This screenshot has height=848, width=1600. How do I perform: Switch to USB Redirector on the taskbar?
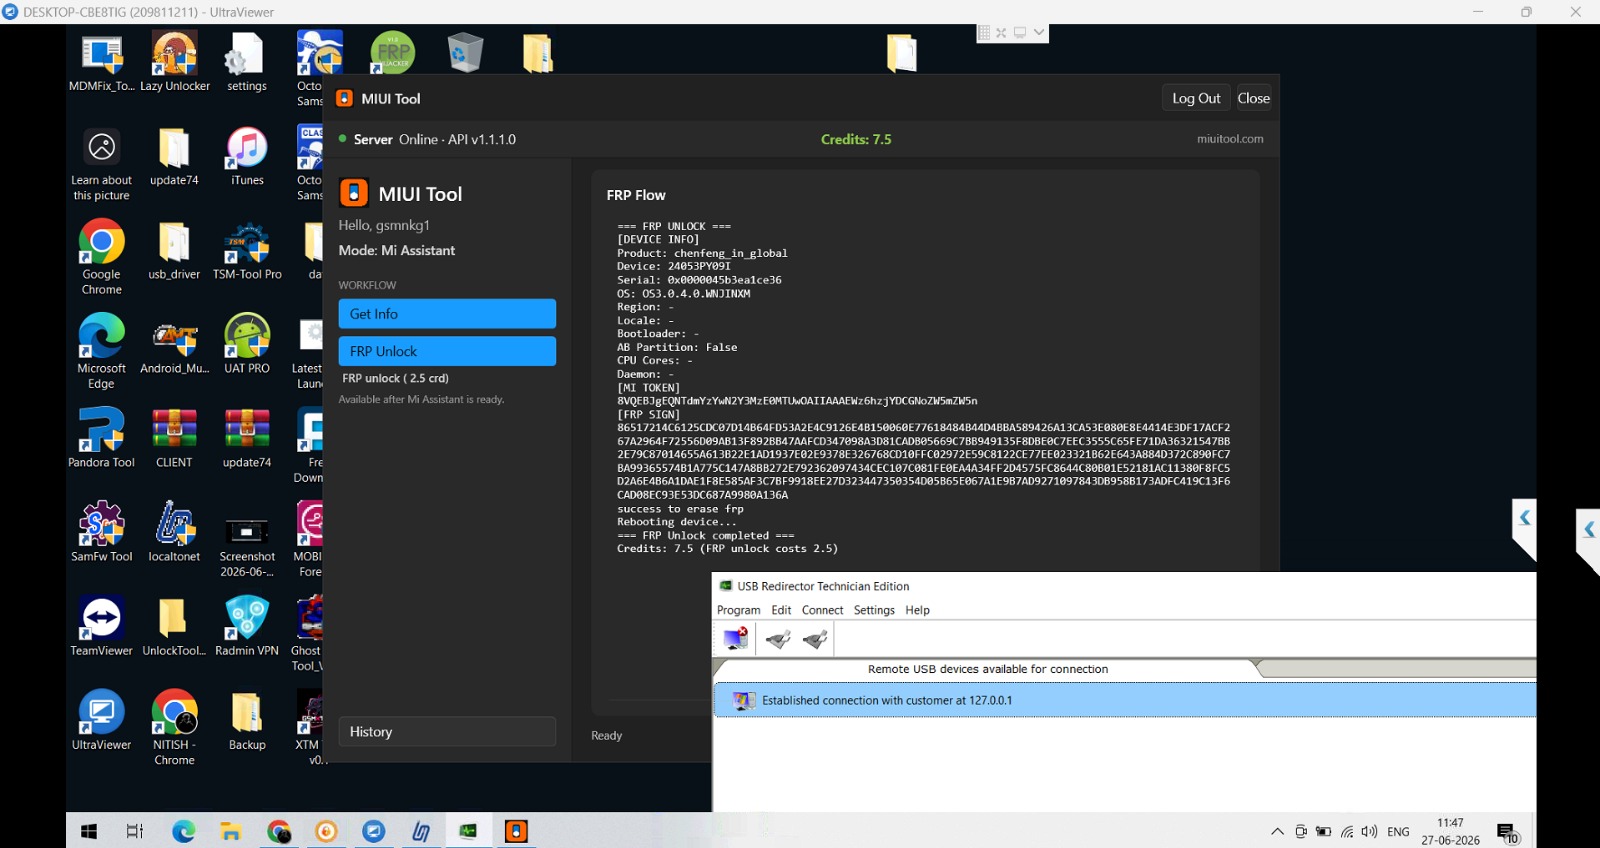pyautogui.click(x=468, y=831)
